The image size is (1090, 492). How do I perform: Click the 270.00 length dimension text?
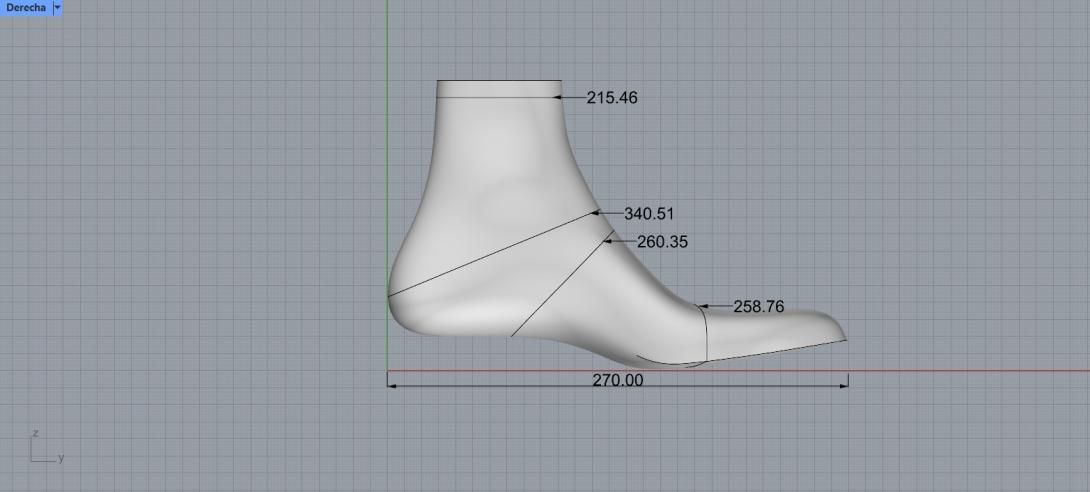[618, 381]
